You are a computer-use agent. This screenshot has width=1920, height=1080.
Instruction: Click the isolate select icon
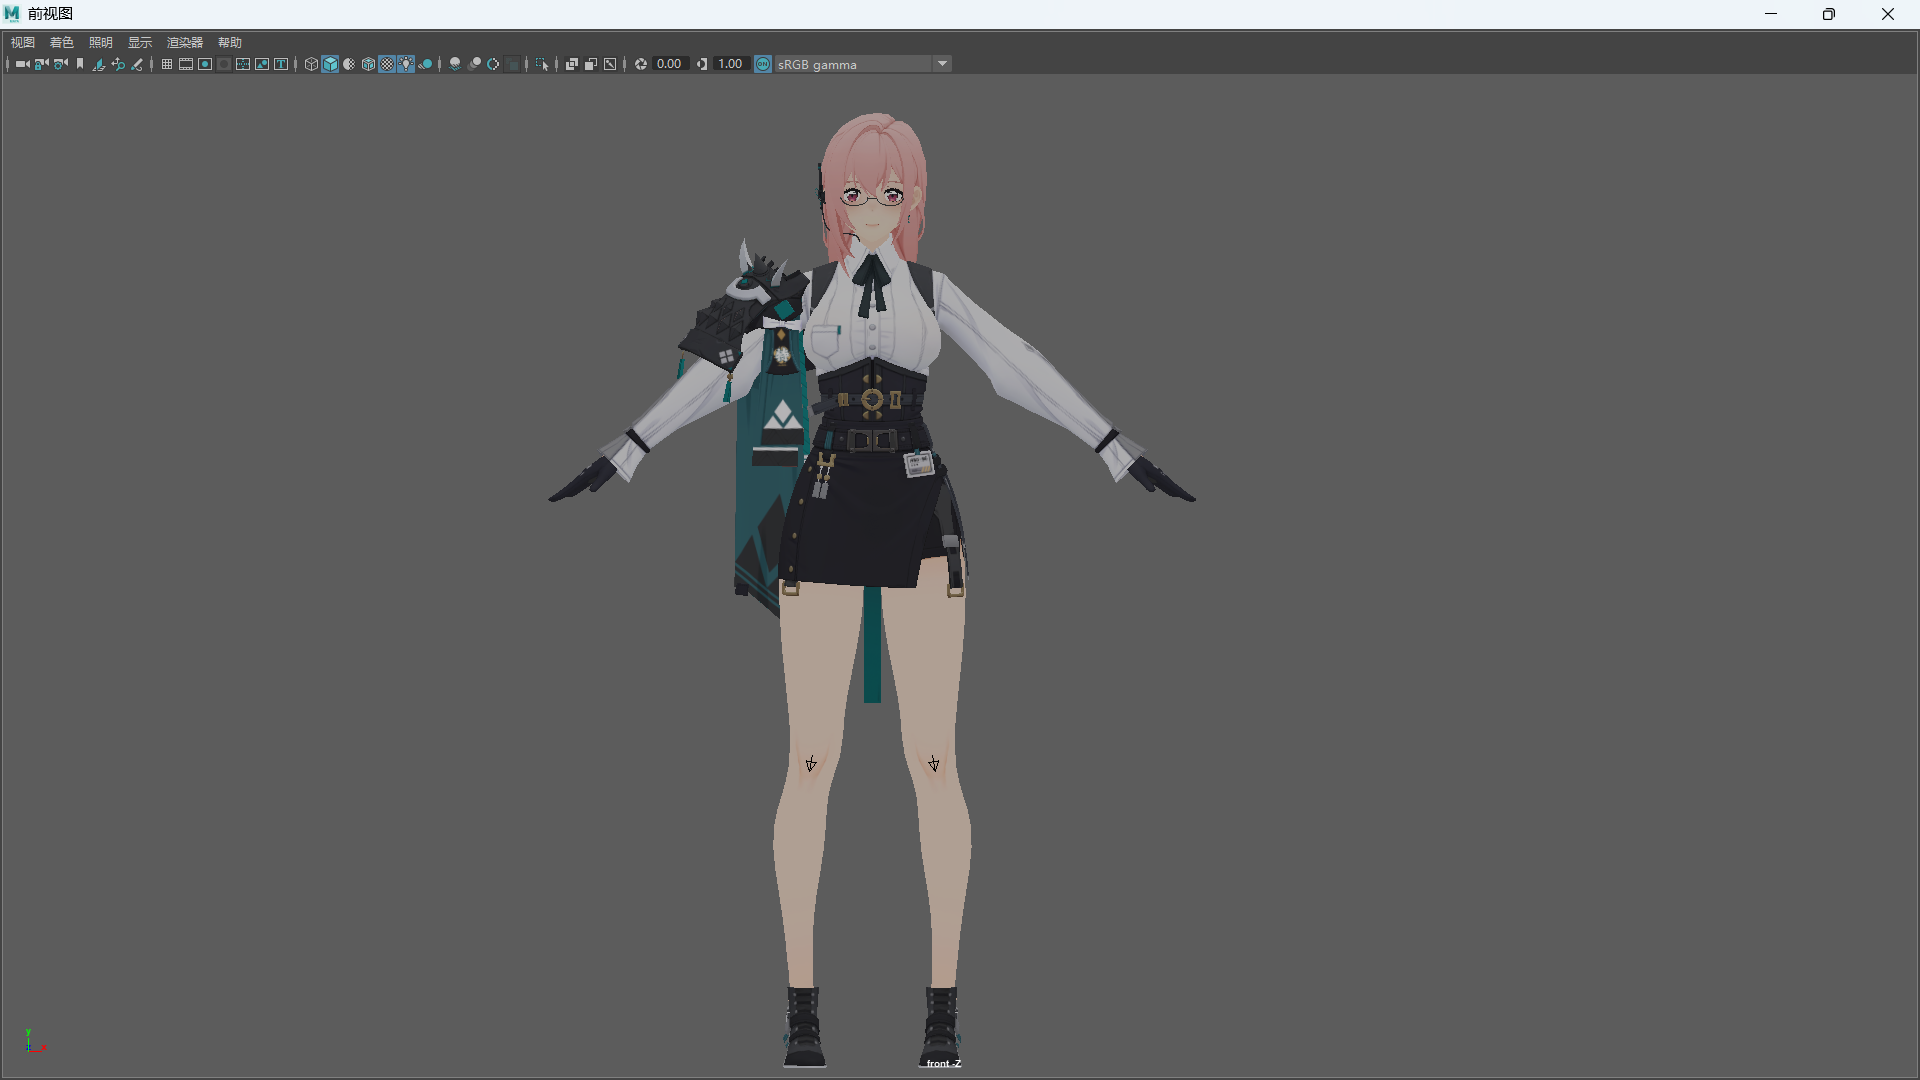click(542, 64)
